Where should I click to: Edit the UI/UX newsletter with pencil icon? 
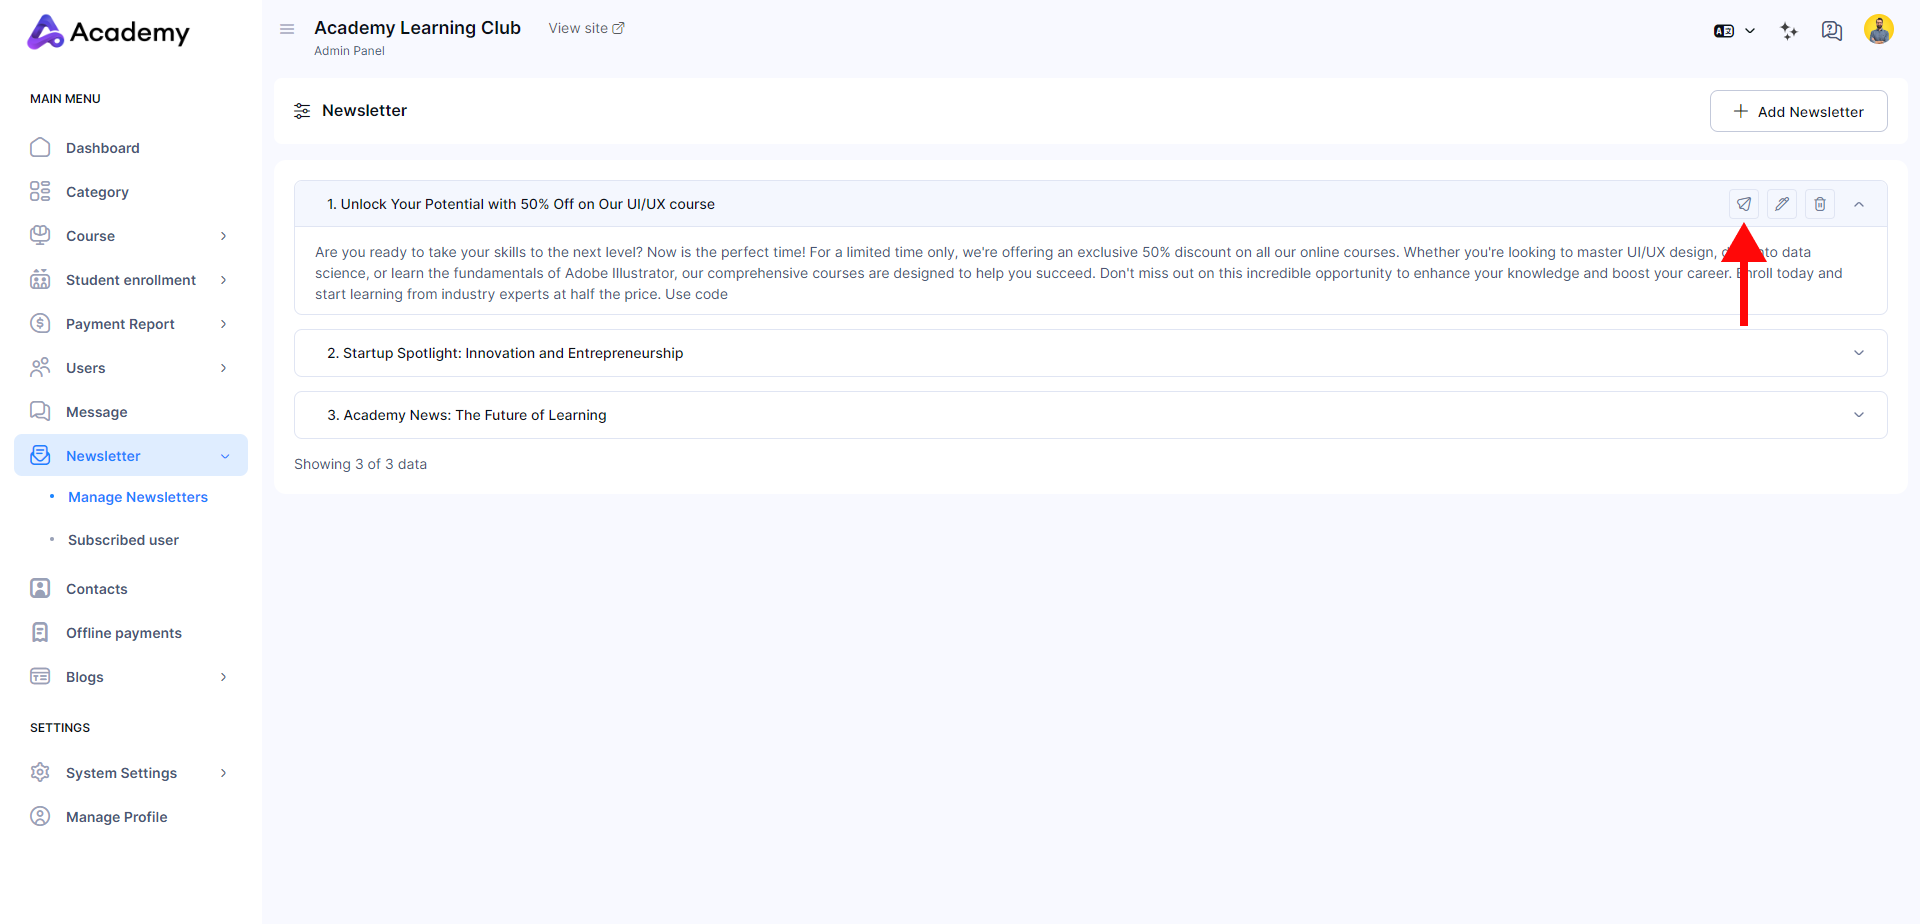[1781, 204]
